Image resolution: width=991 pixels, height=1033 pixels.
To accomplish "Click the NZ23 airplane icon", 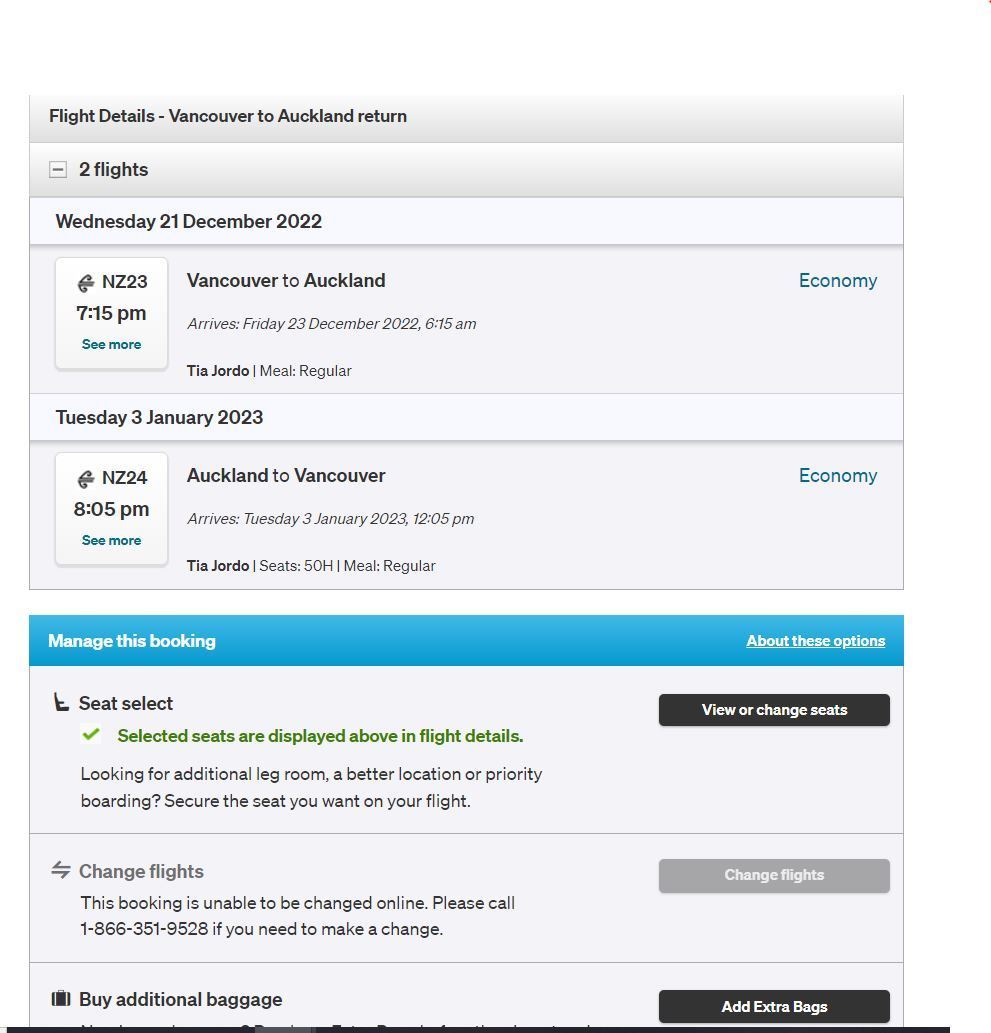I will pos(86,283).
